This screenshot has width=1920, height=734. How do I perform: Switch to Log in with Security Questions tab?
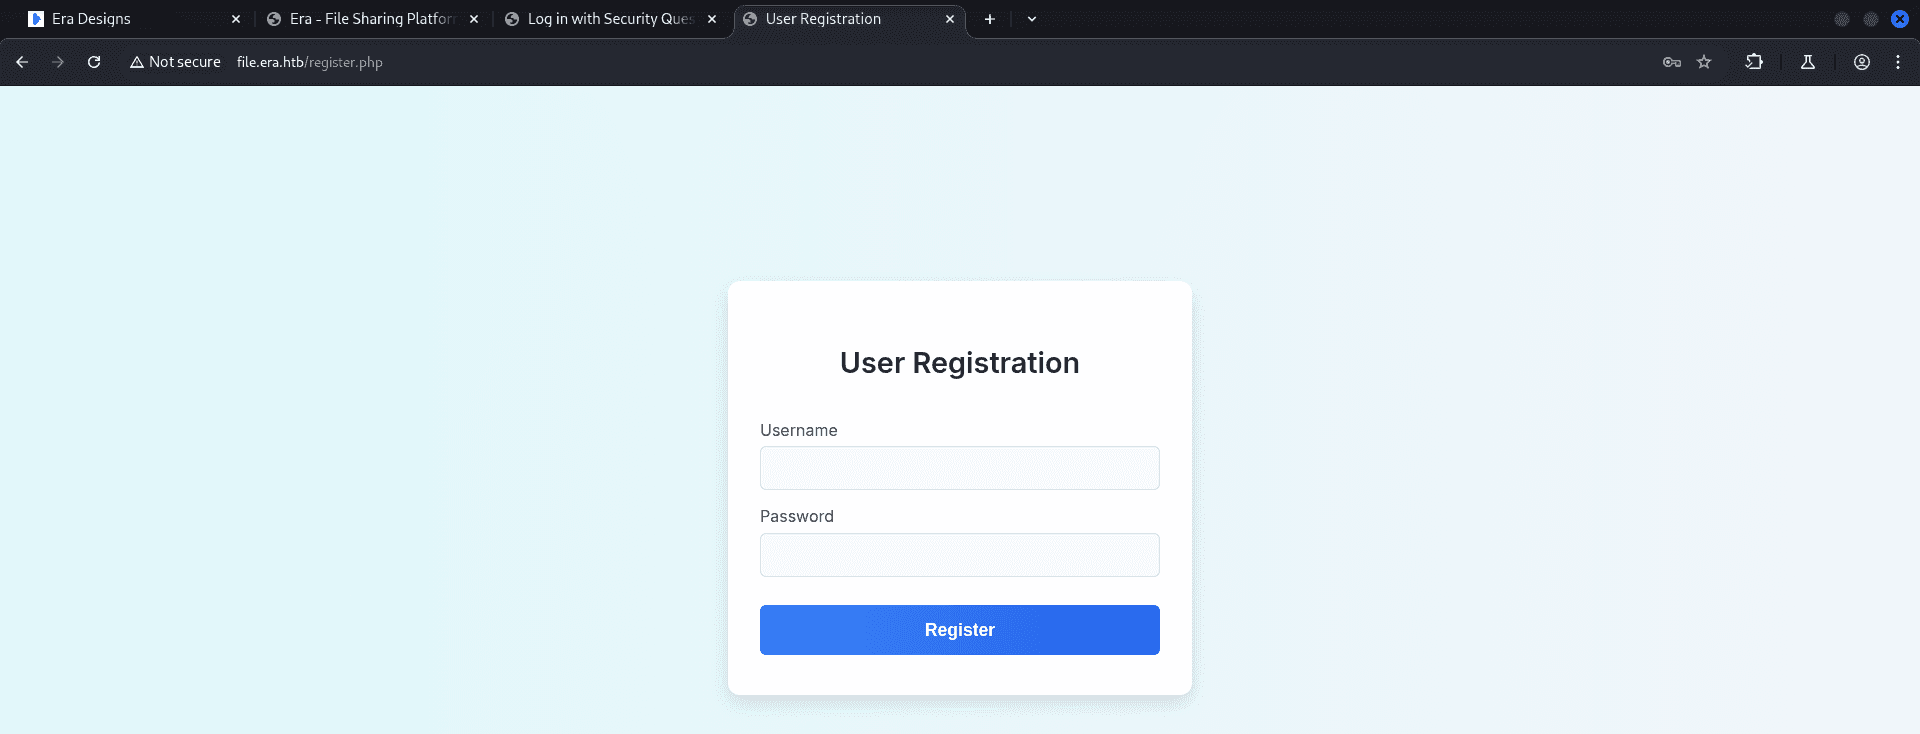pos(611,19)
